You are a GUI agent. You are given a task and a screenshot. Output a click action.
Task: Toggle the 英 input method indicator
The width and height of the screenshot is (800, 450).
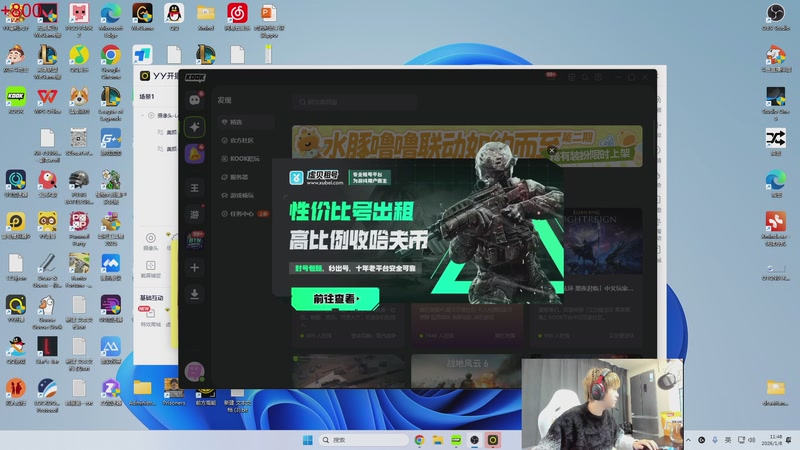728,440
